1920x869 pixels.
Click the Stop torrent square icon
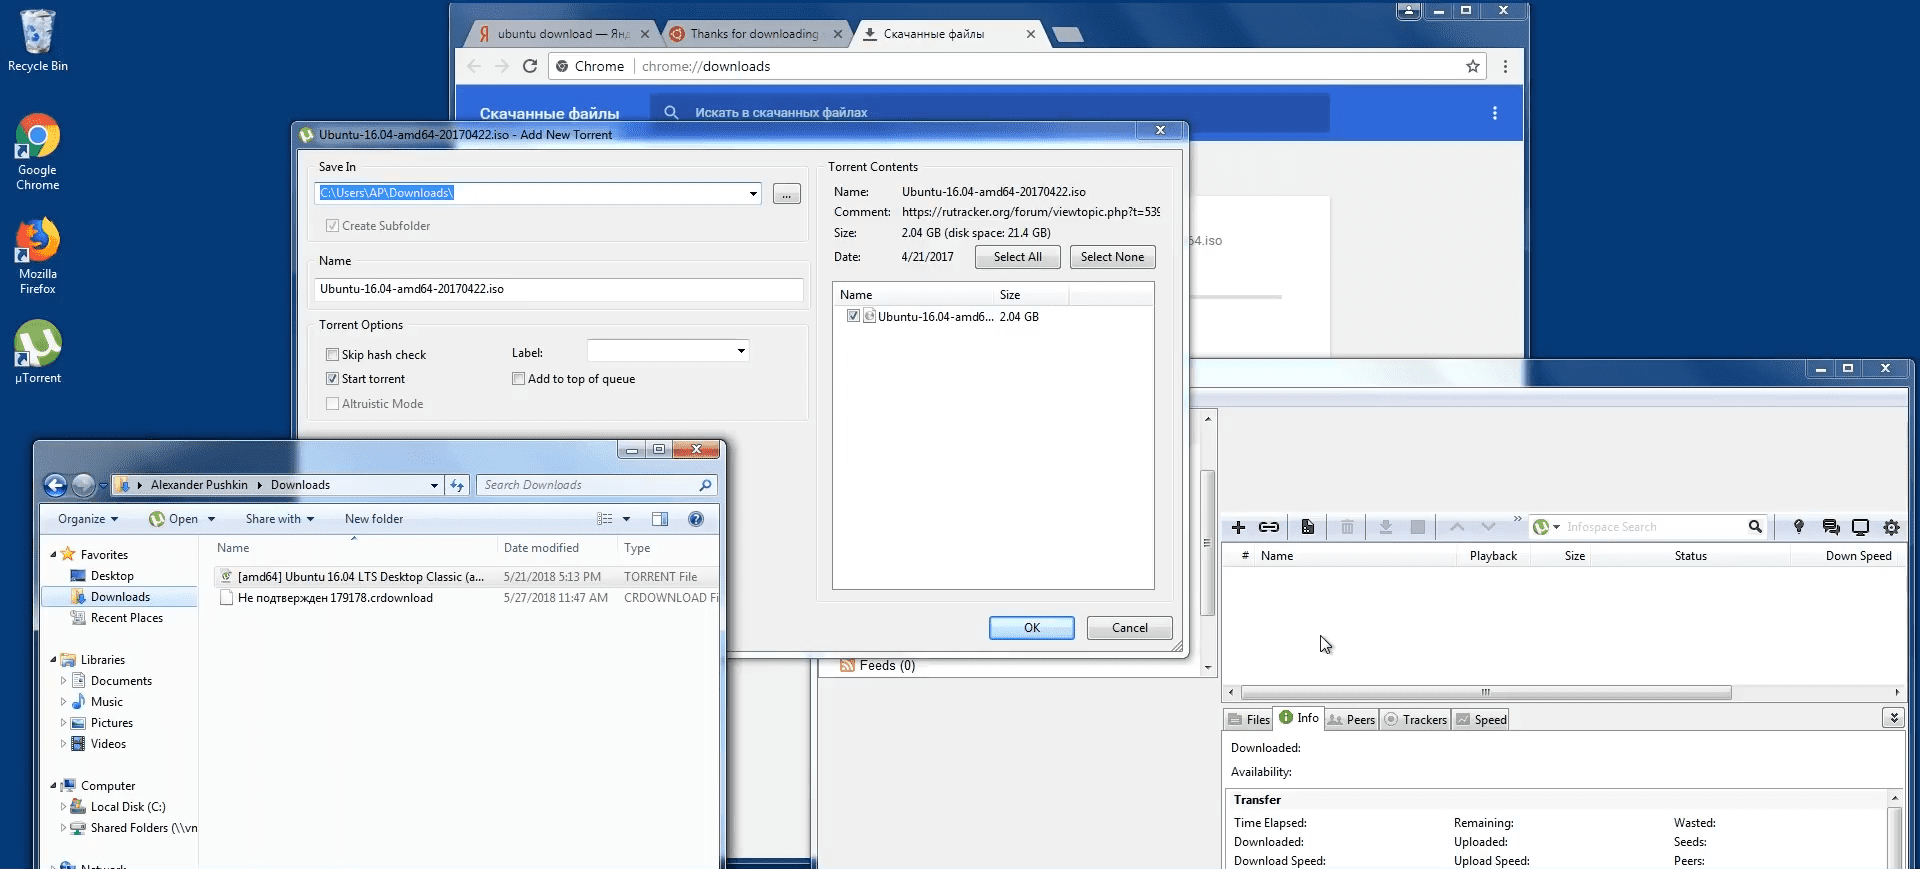(1417, 527)
